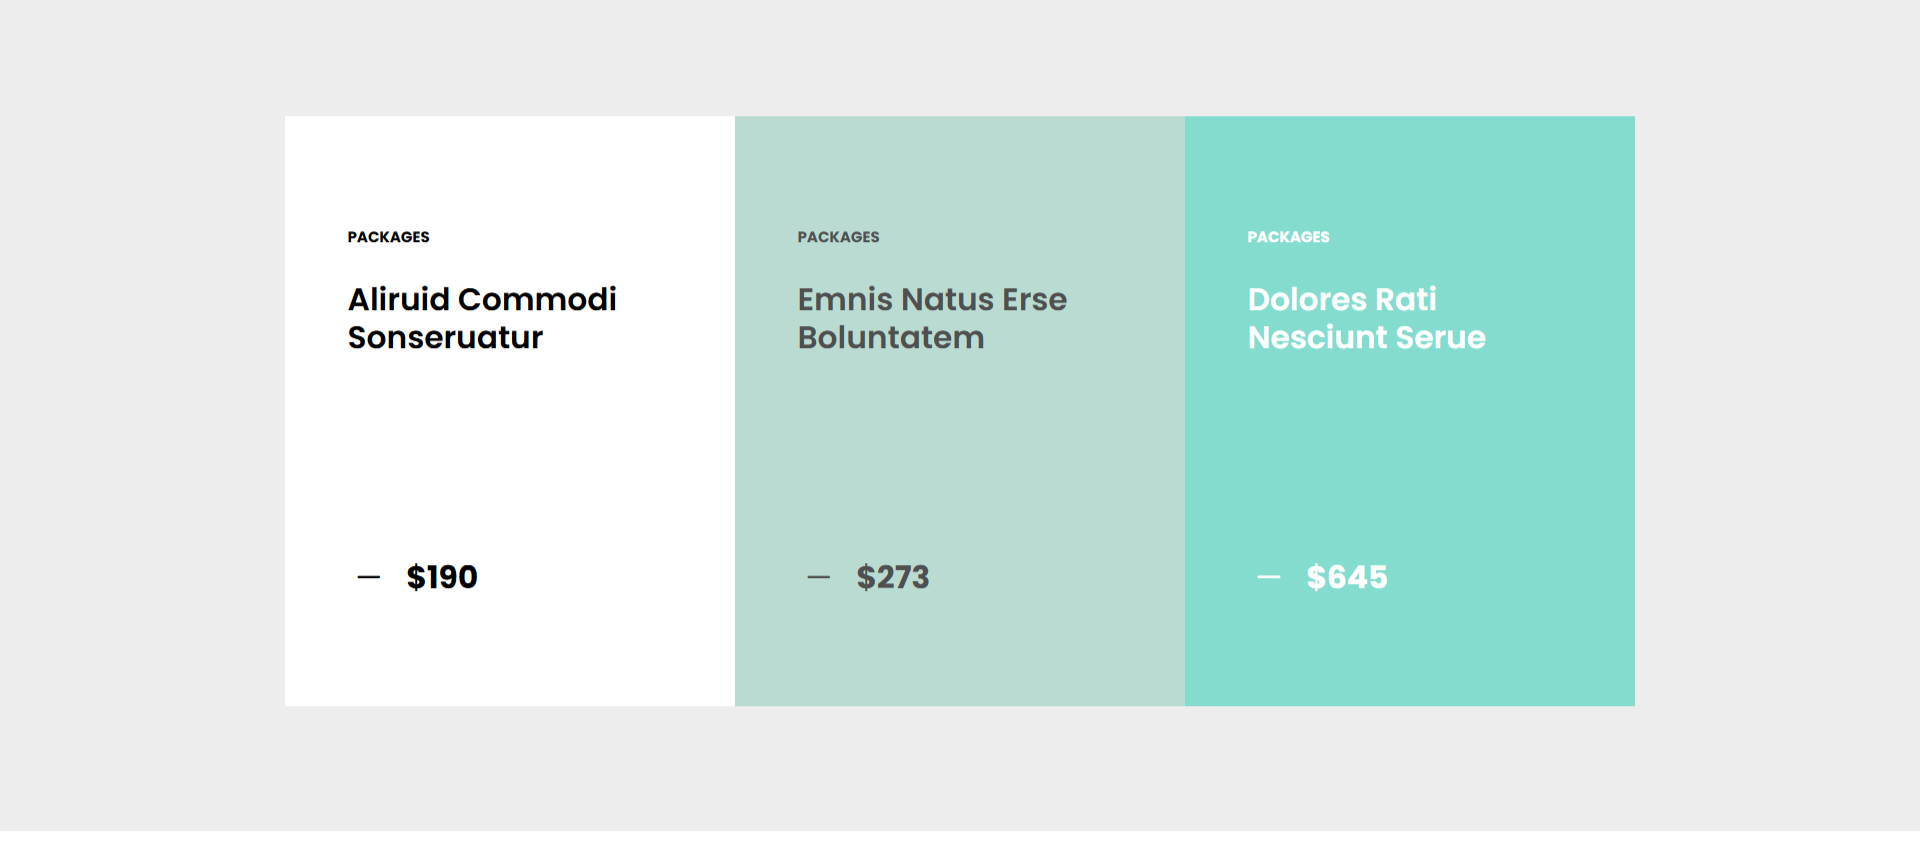Open the Aliruid Commodi Sonseruatur package title

pos(482,318)
